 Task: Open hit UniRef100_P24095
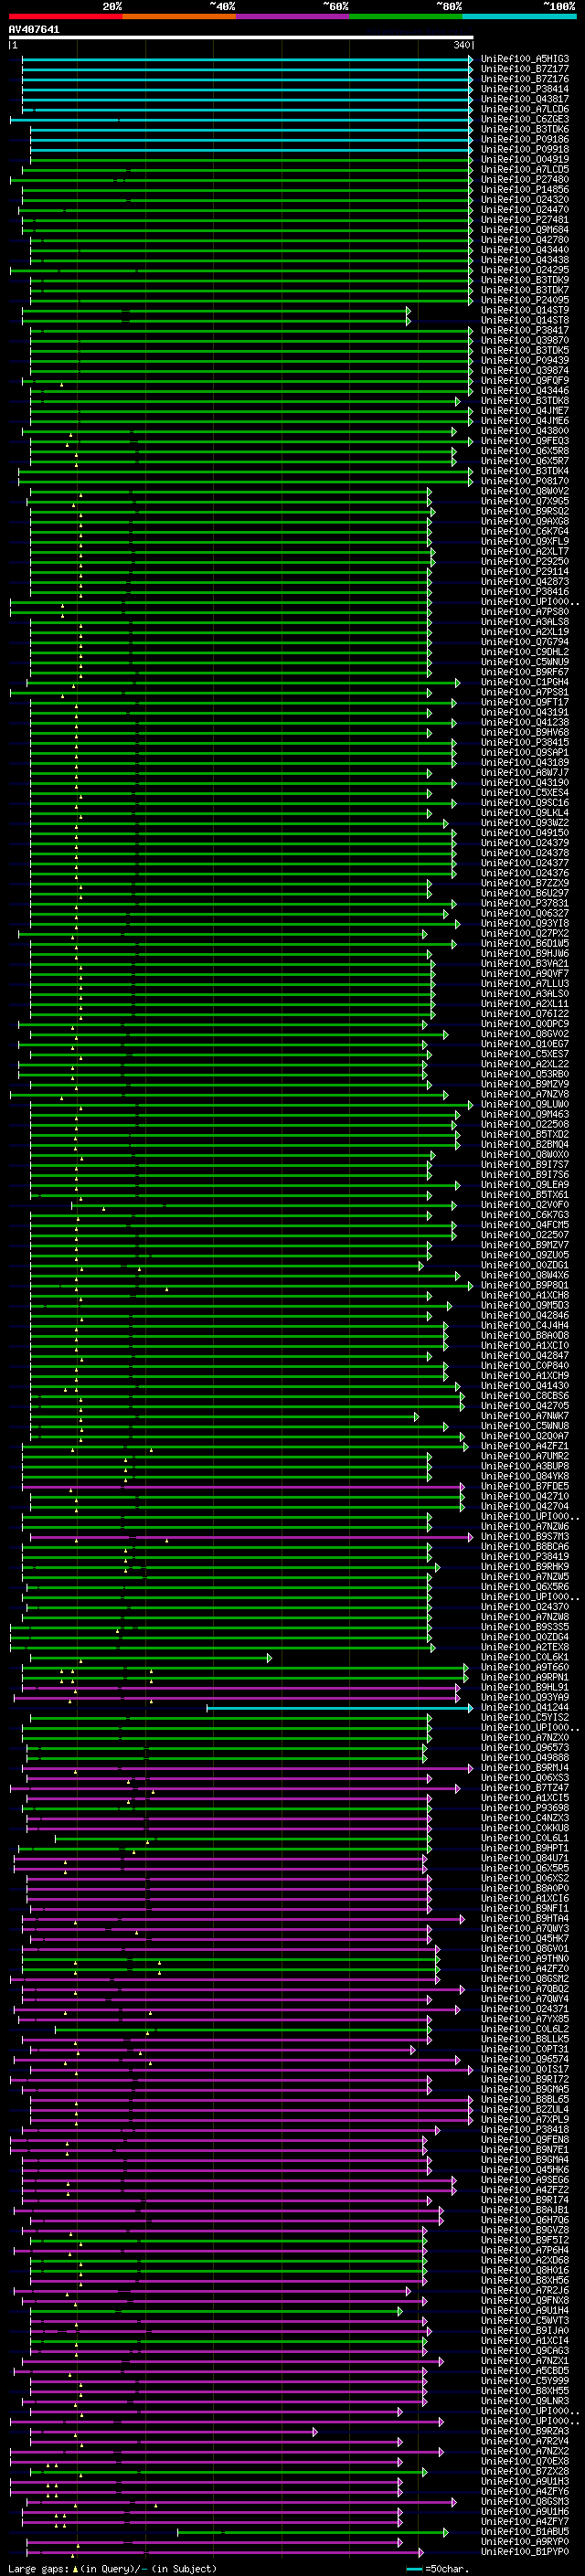coord(525,300)
